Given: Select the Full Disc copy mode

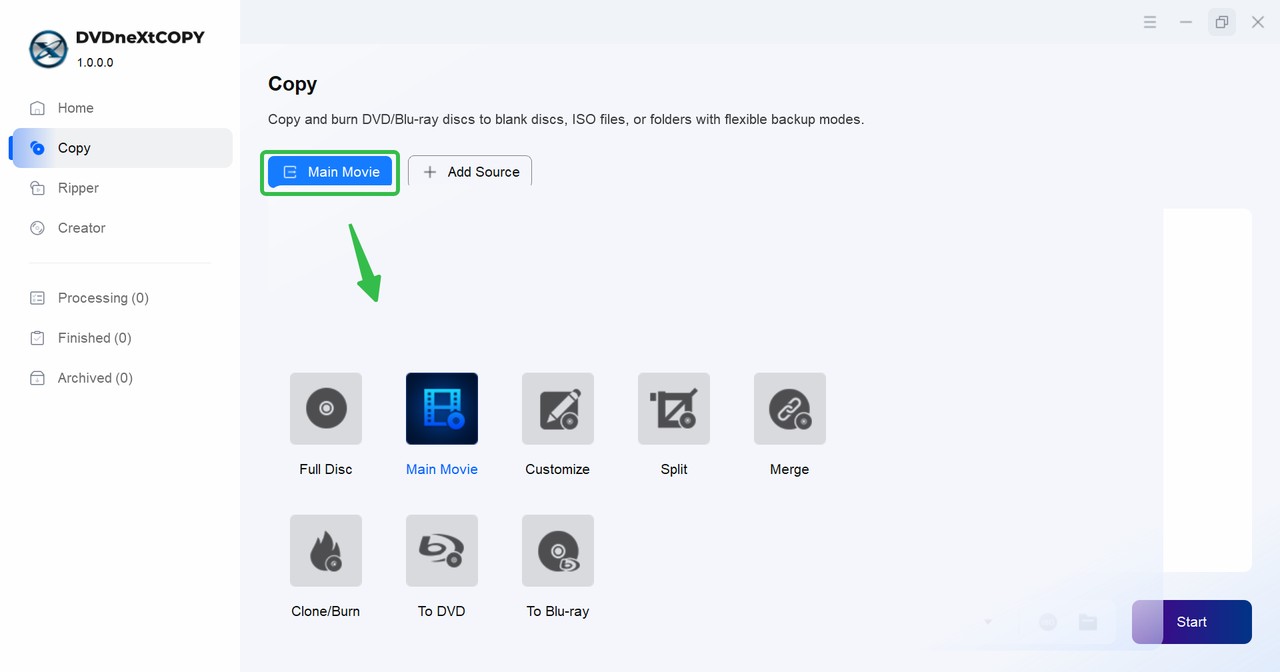Looking at the screenshot, I should click(326, 409).
